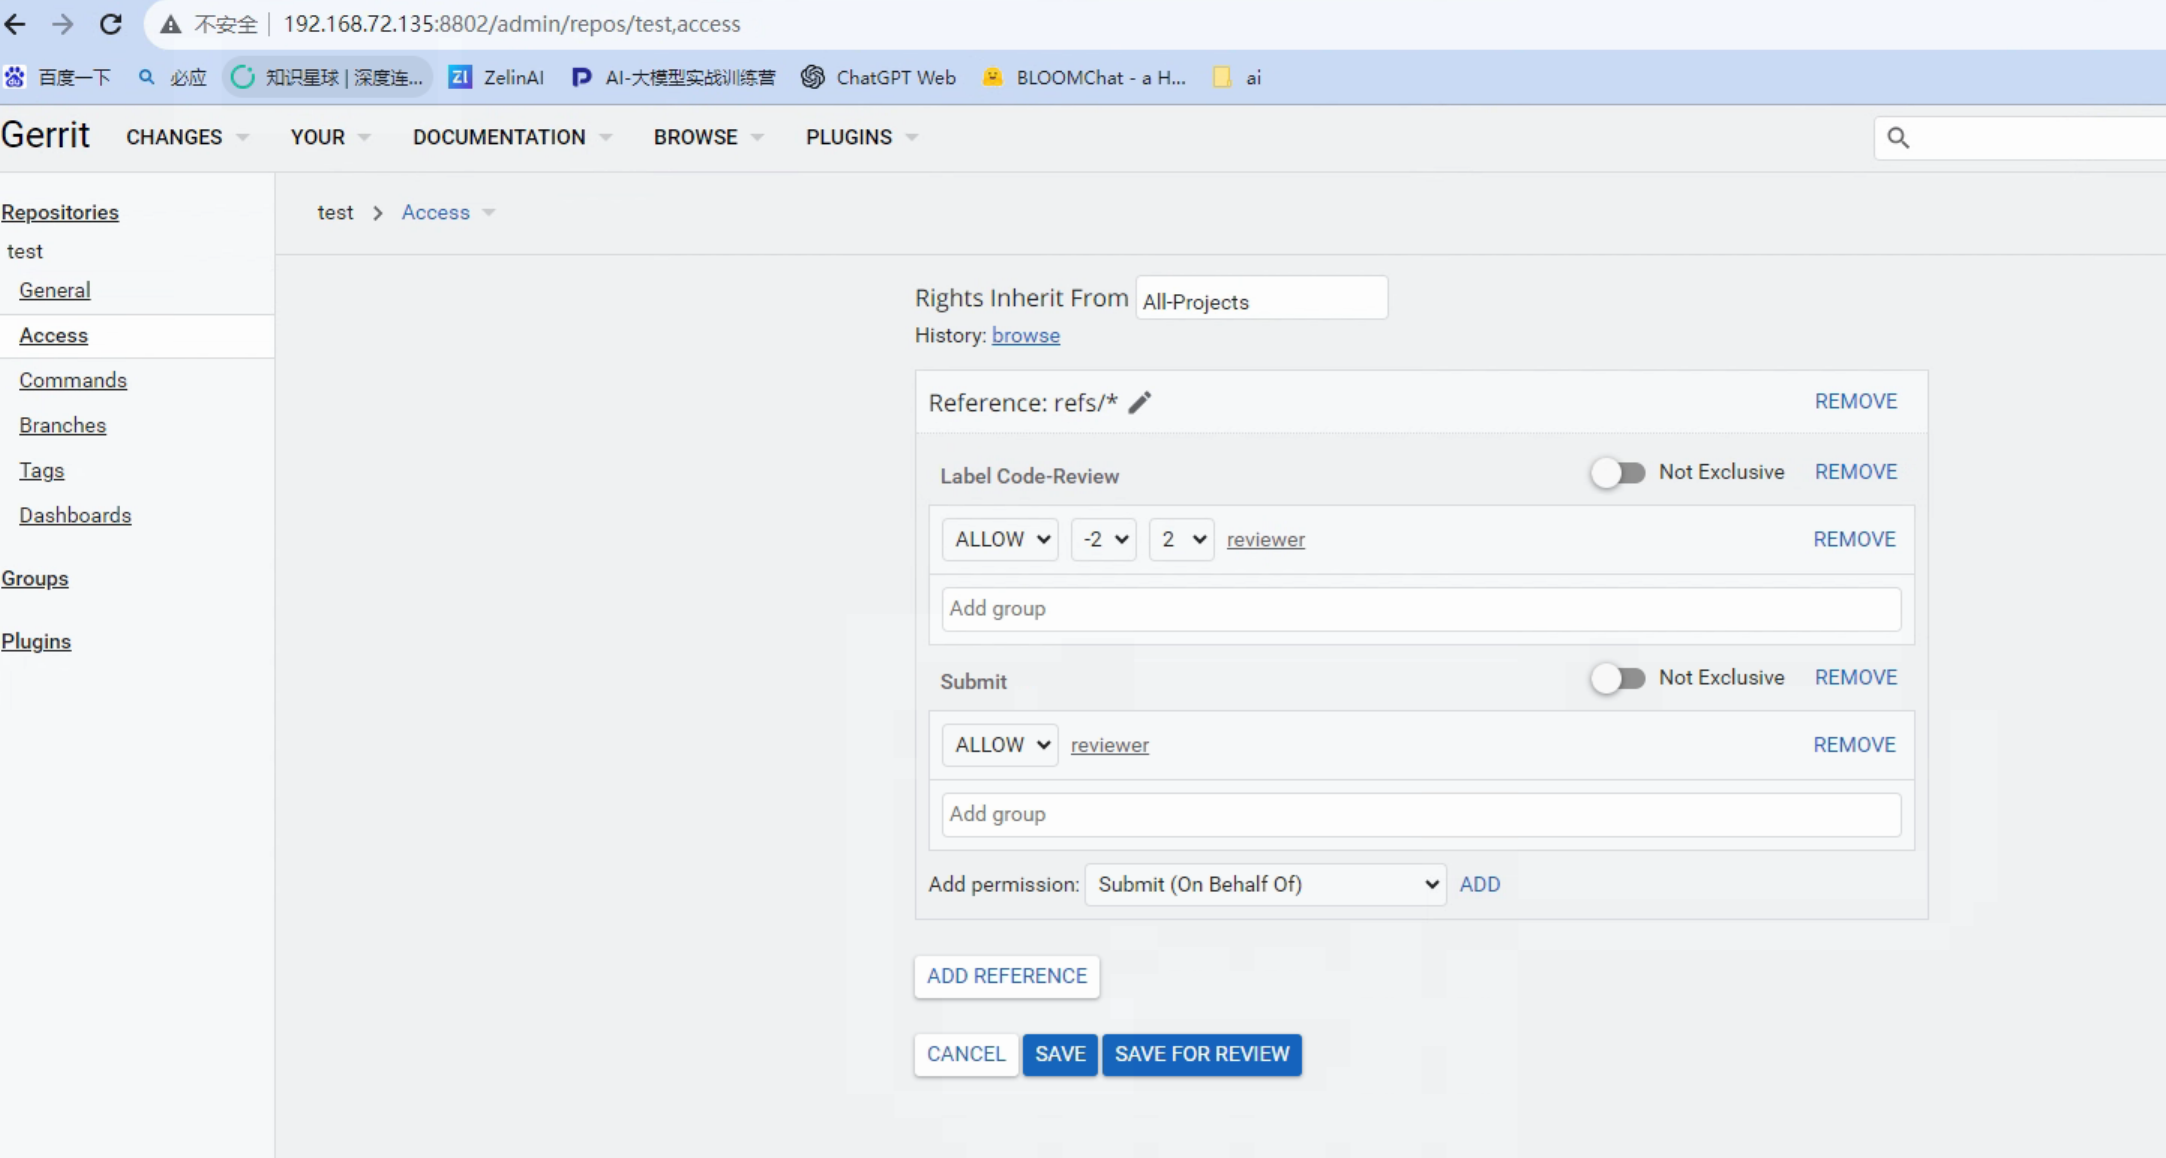Click the browser back arrow icon

15,24
